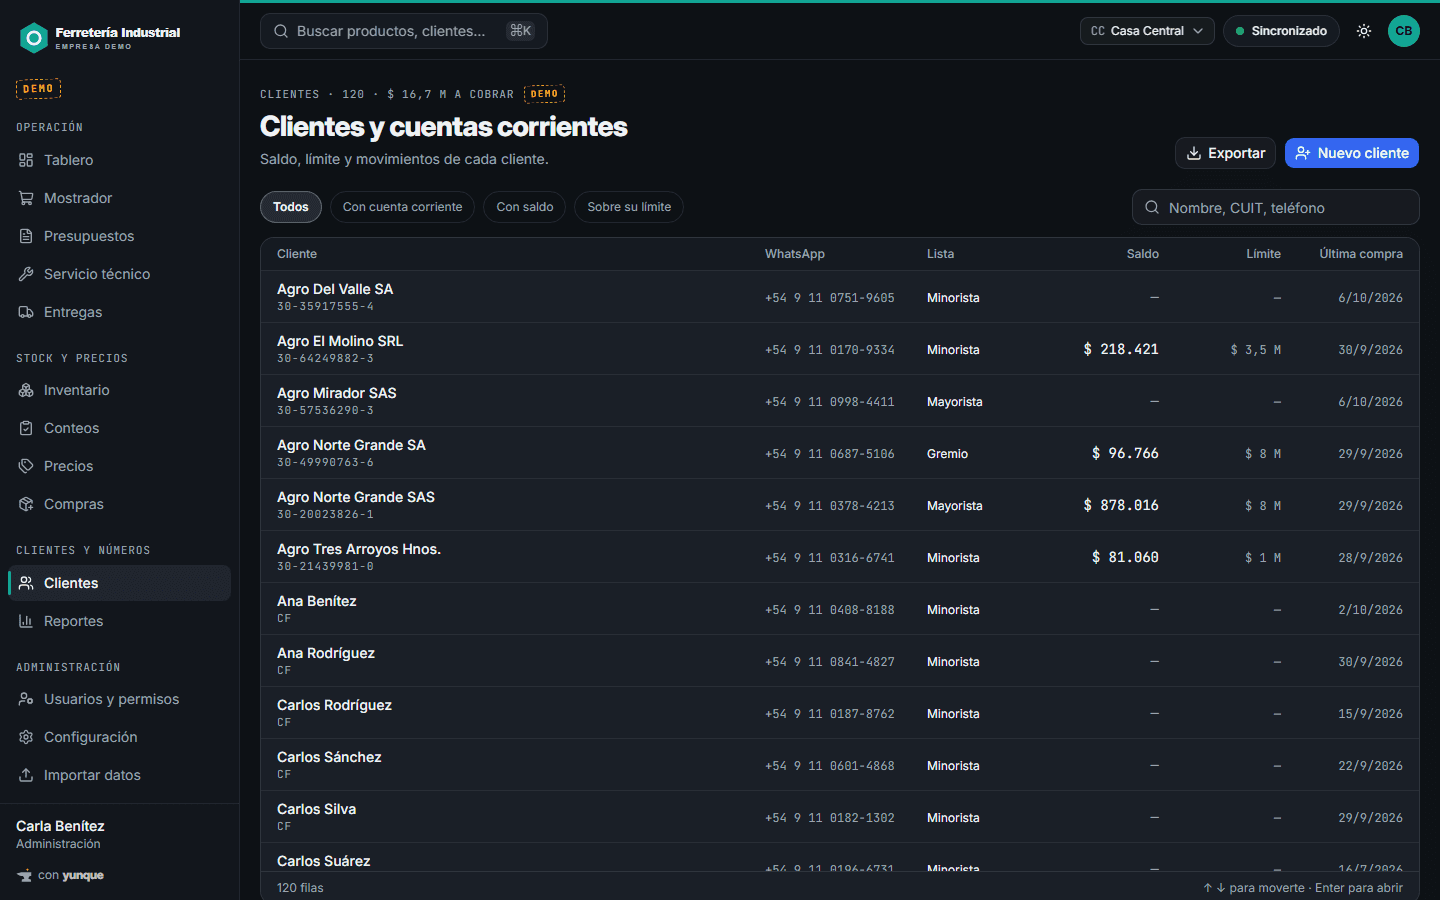Click the Gremio list cell
This screenshot has height=900, width=1440.
(x=947, y=454)
